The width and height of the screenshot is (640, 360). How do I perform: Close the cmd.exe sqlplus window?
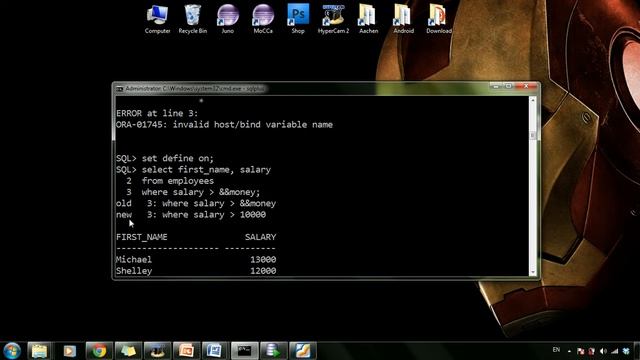(526, 86)
